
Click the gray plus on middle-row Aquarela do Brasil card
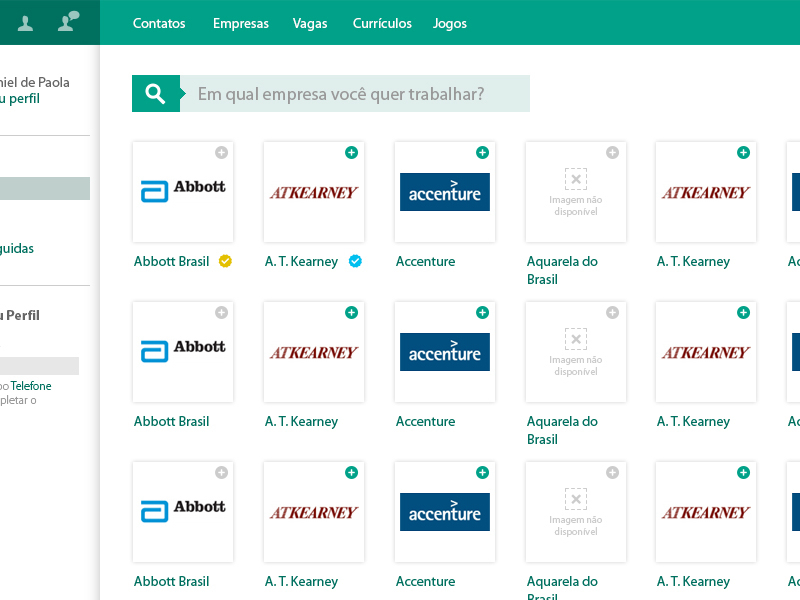pyautogui.click(x=612, y=313)
